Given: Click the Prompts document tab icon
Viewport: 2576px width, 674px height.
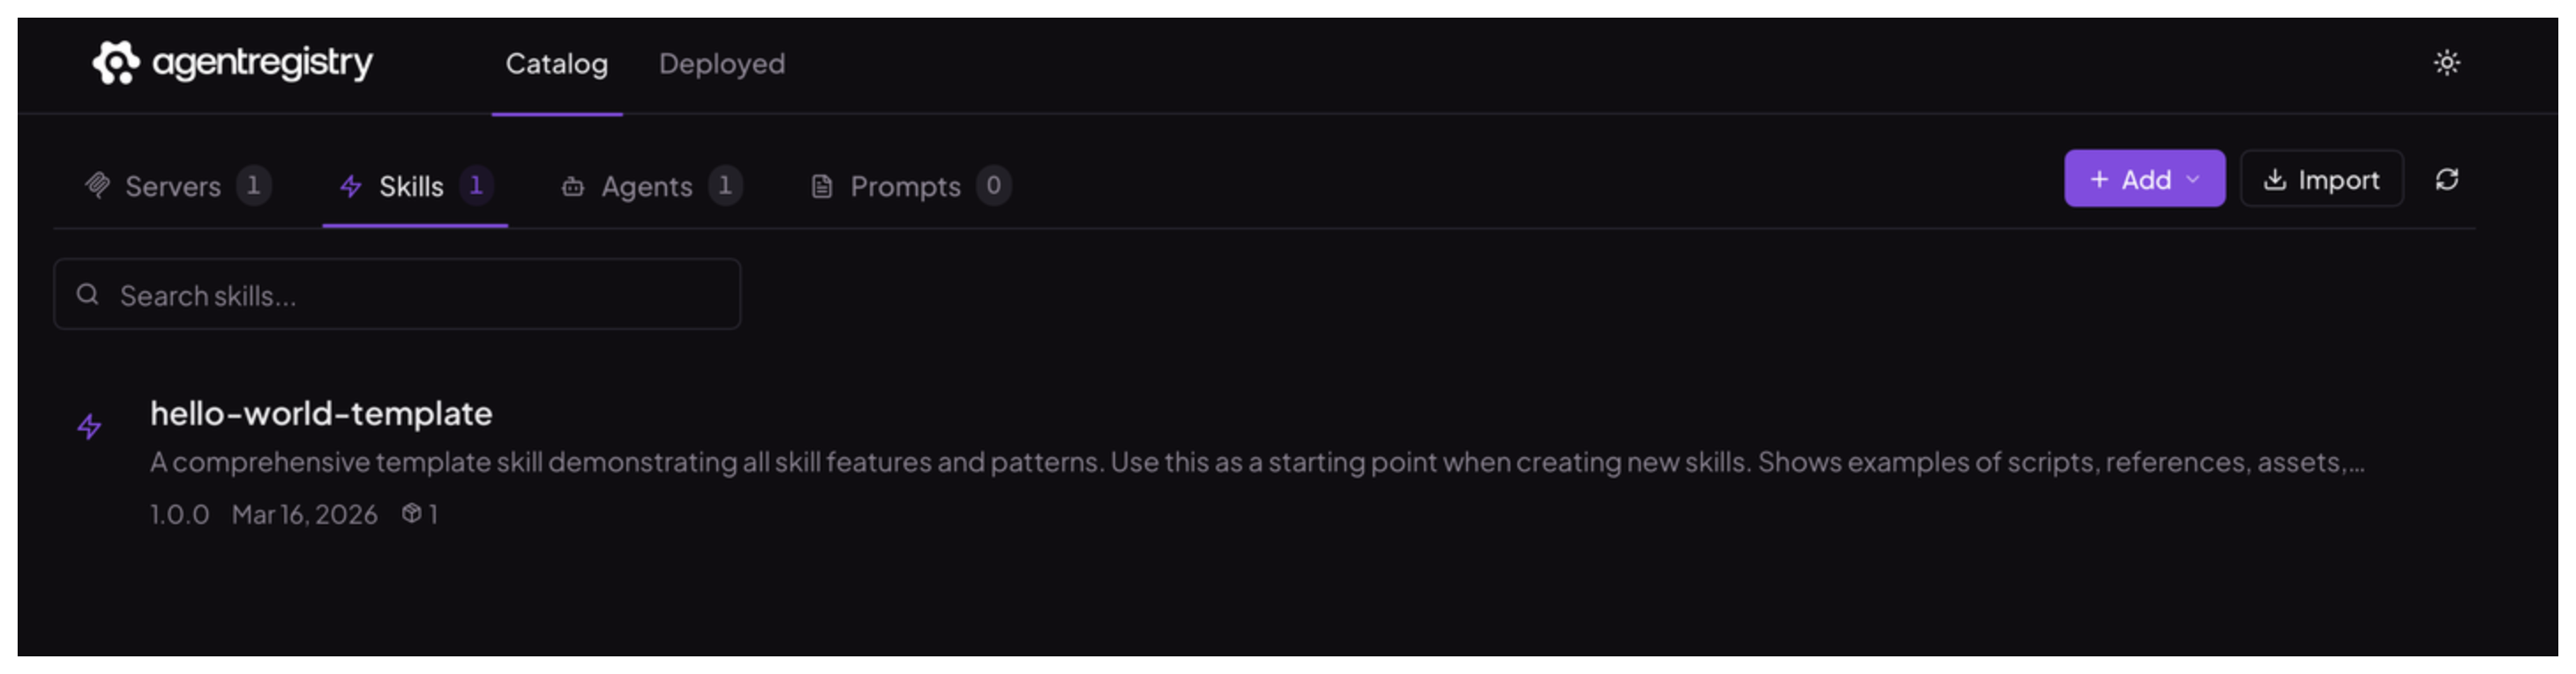Looking at the screenshot, I should coord(821,186).
